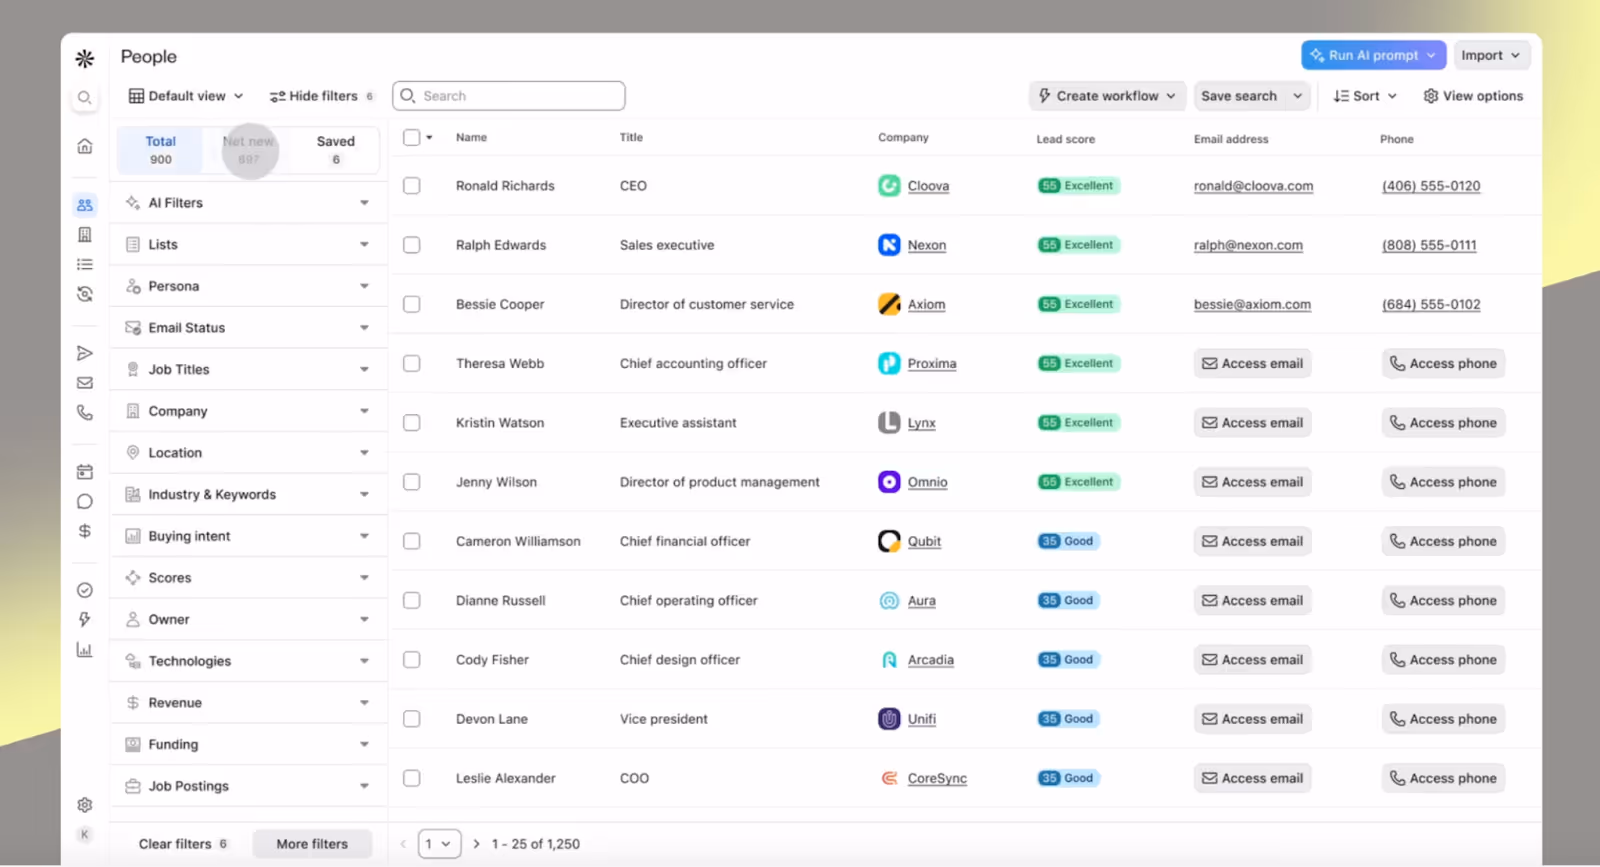The width and height of the screenshot is (1600, 867).
Task: Go to the next page arrow
Action: pyautogui.click(x=476, y=844)
